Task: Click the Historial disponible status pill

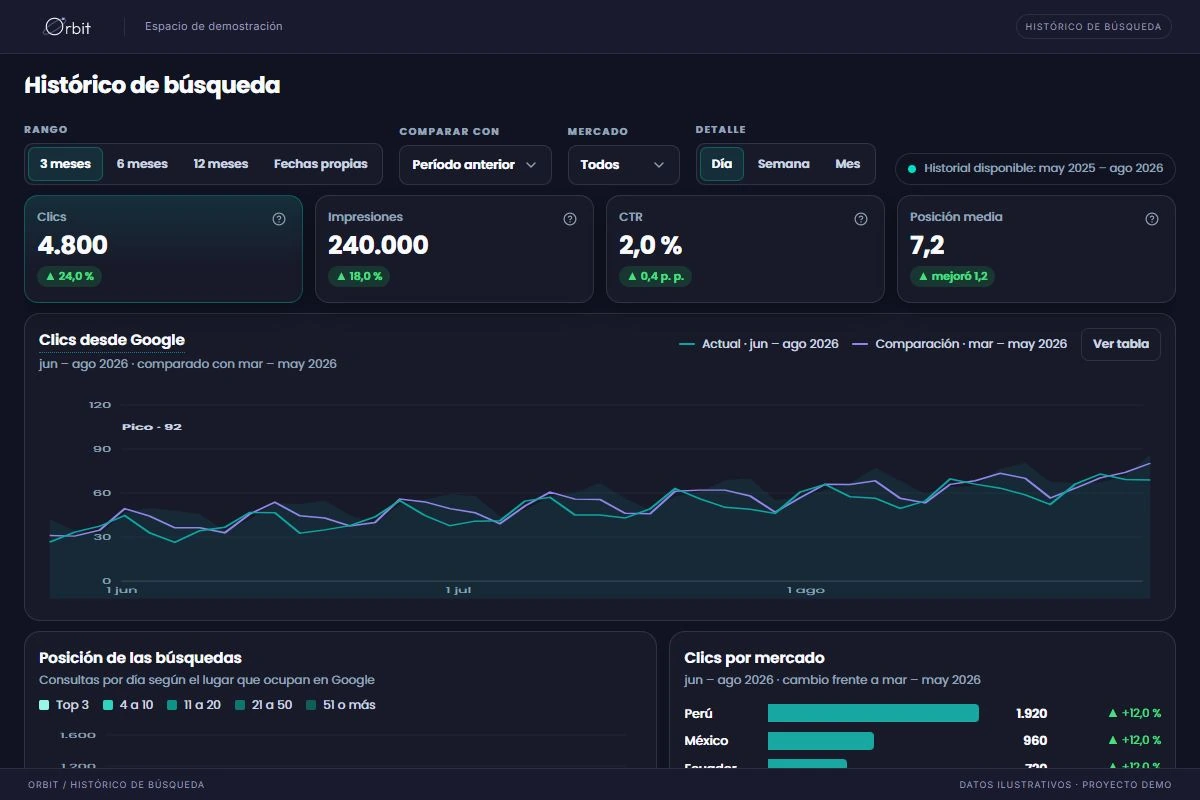Action: pyautogui.click(x=1035, y=169)
